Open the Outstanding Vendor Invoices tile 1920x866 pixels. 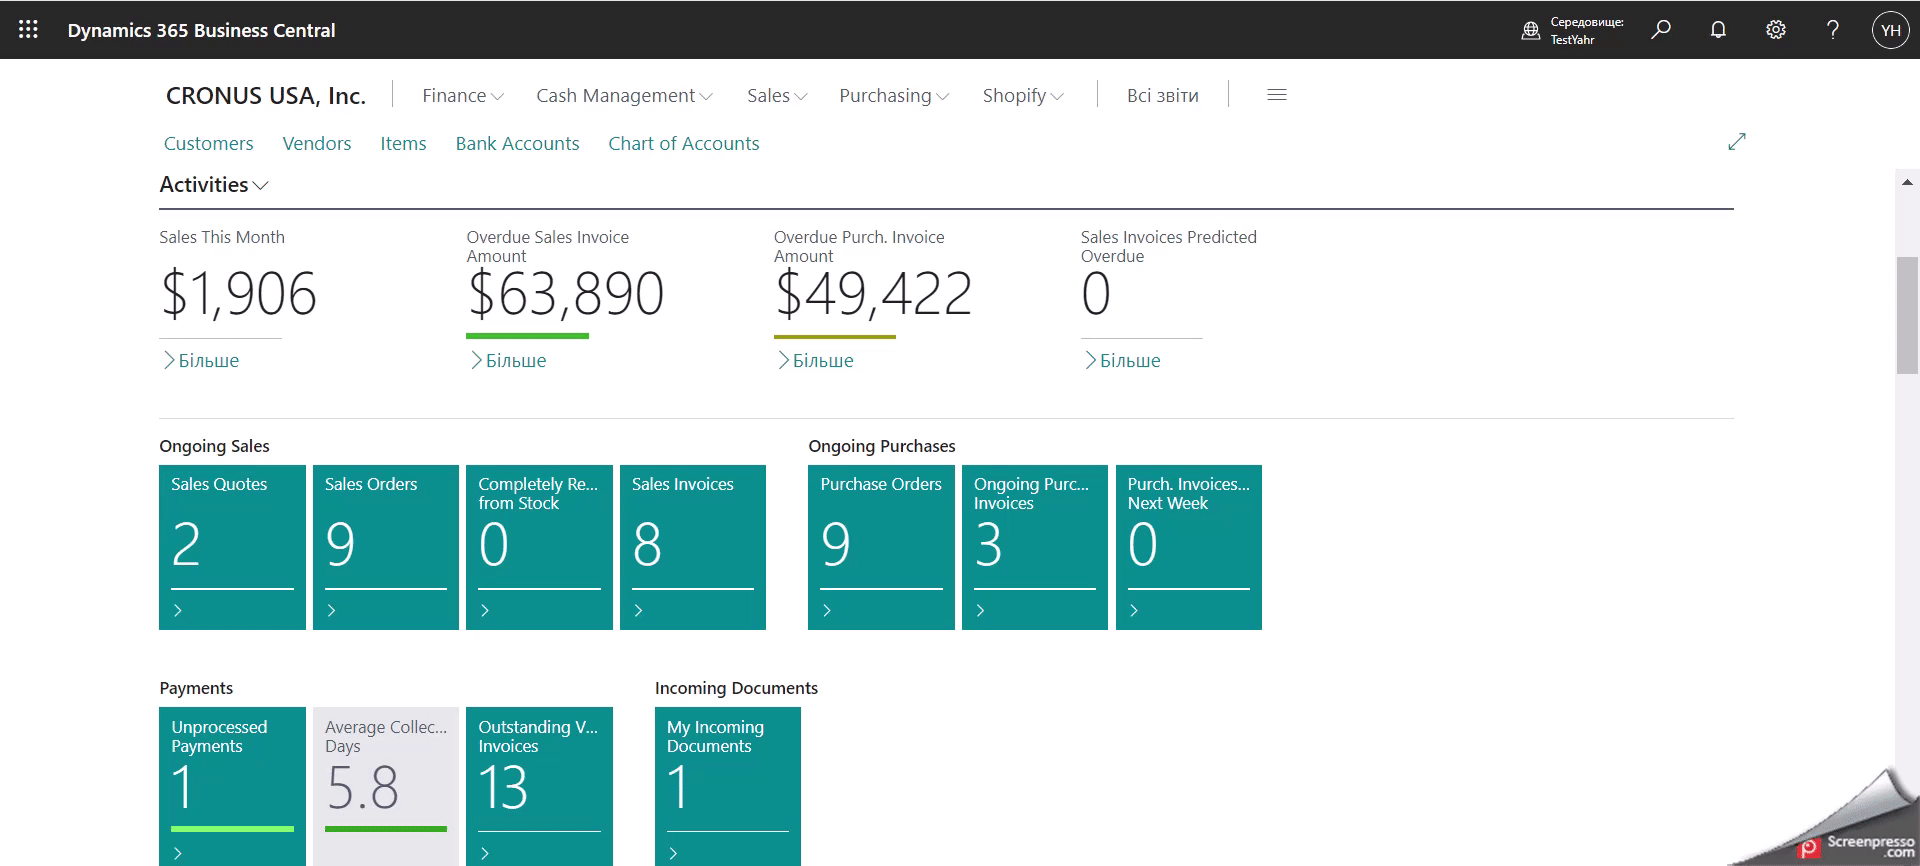tap(539, 786)
